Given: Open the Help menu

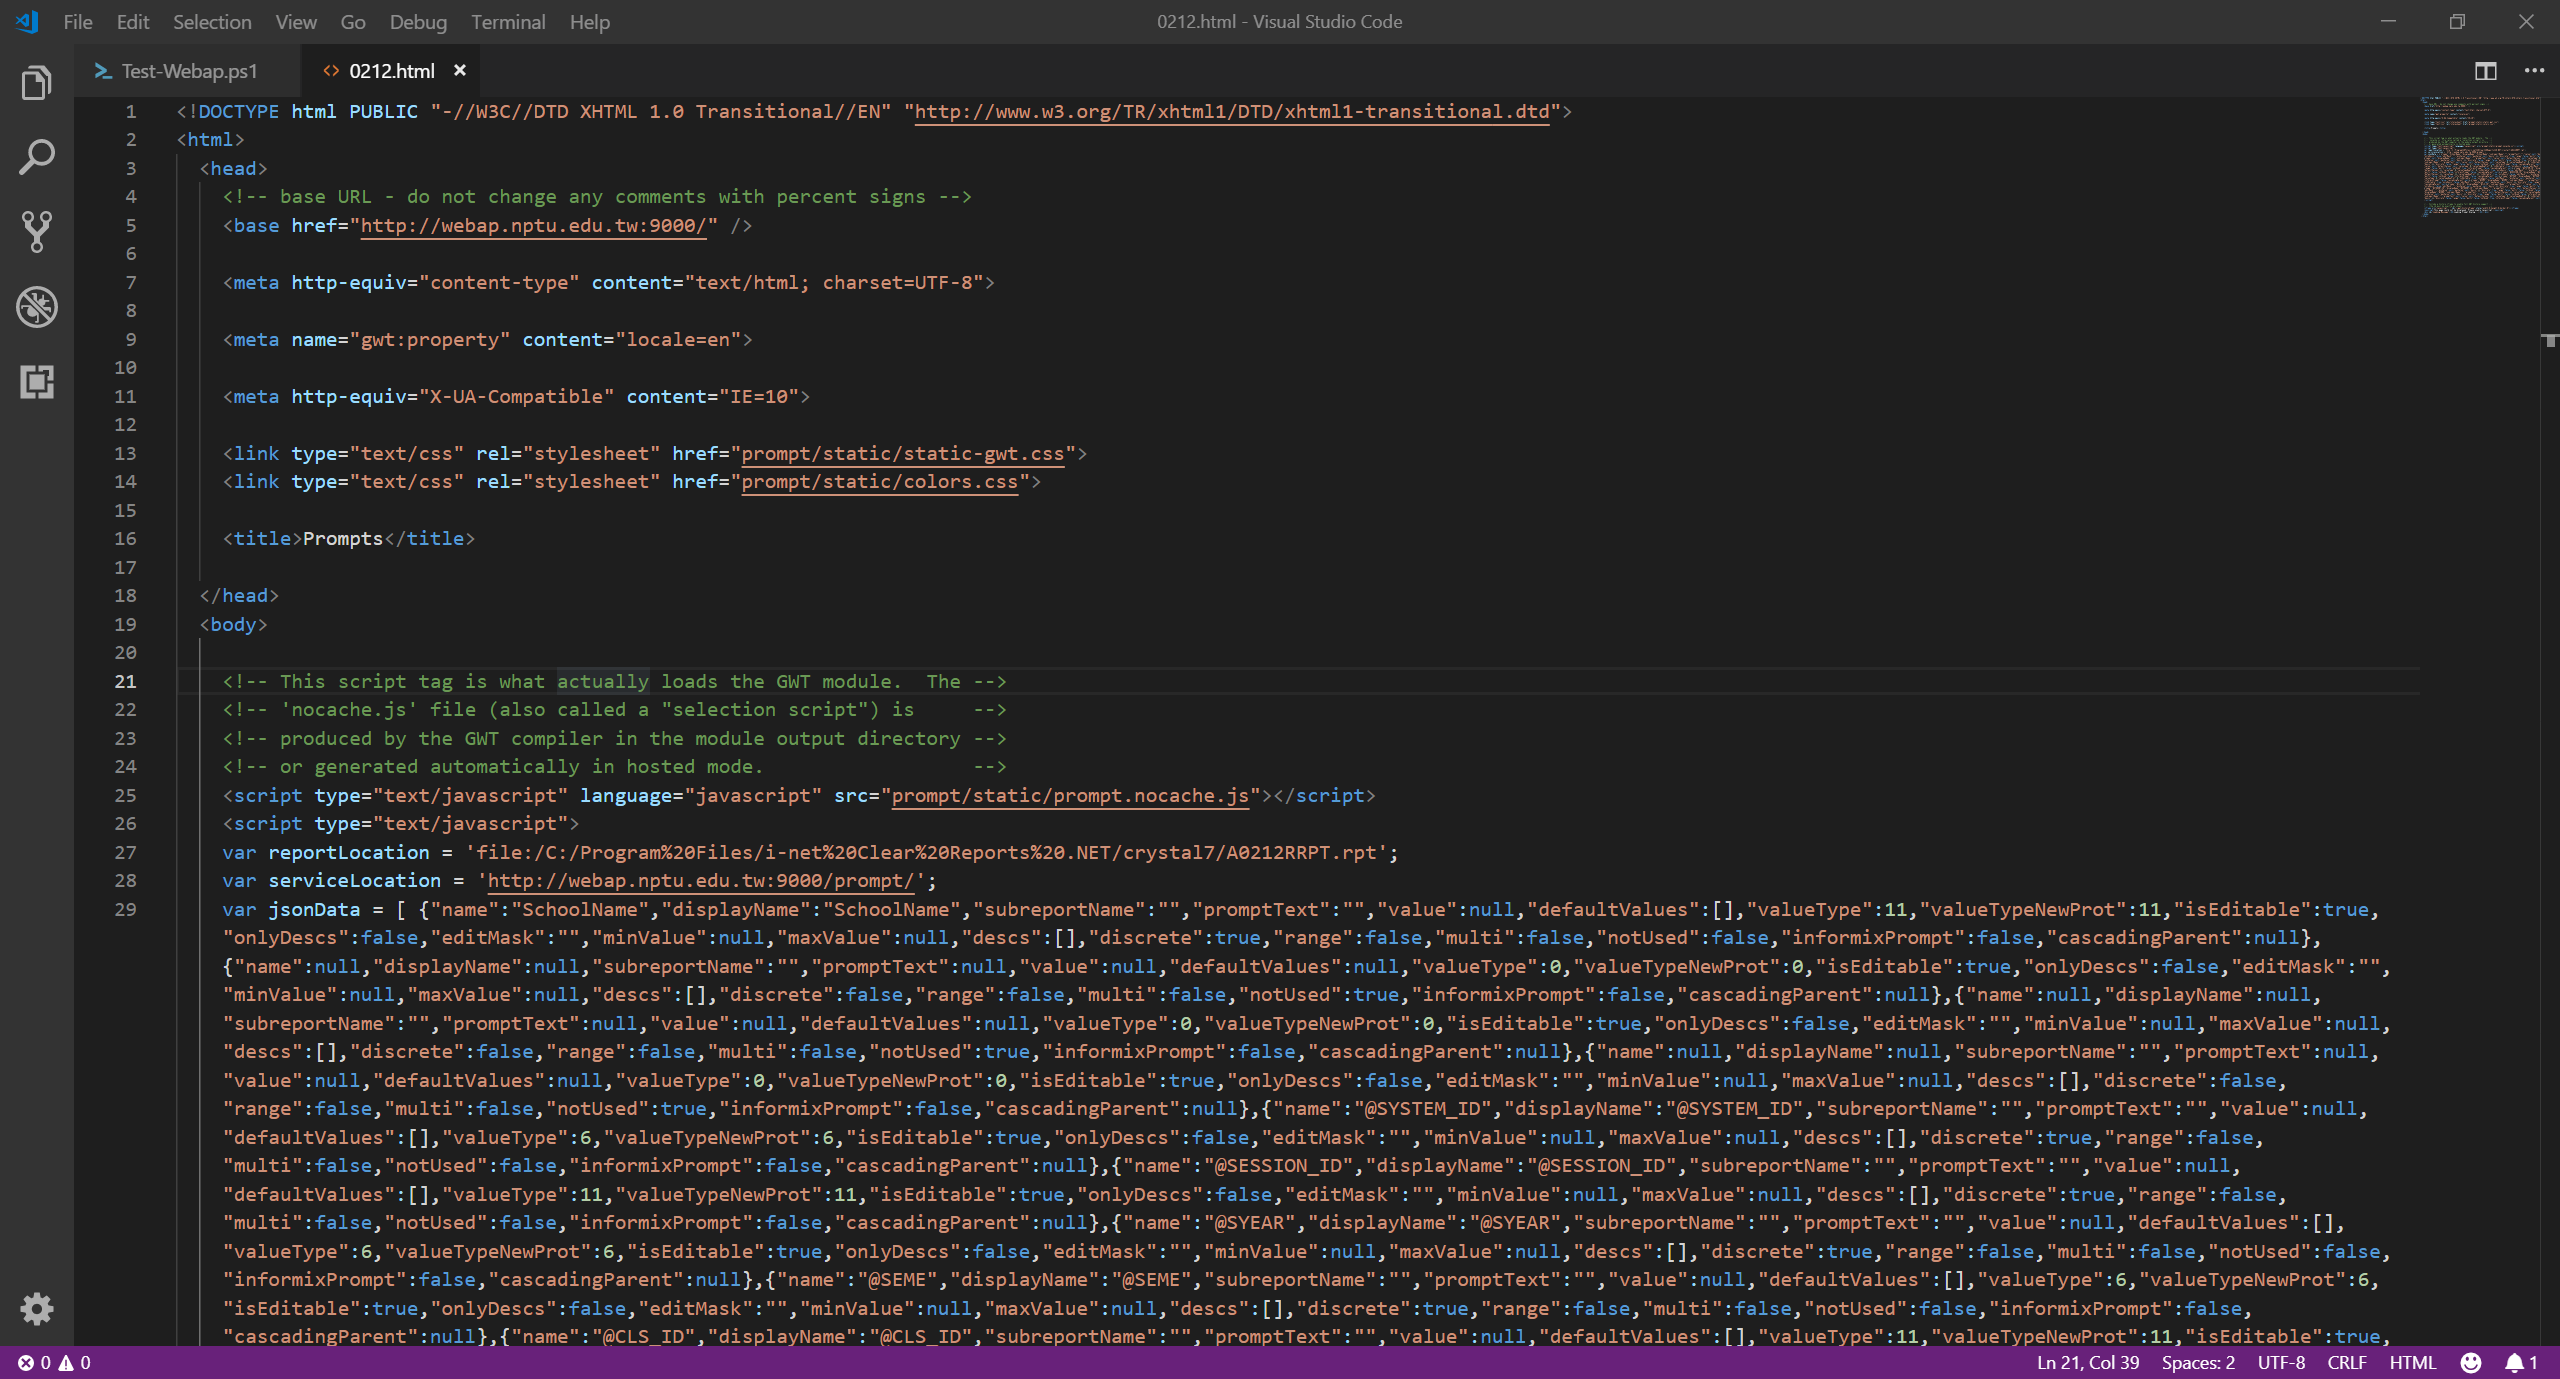Looking at the screenshot, I should (x=590, y=22).
